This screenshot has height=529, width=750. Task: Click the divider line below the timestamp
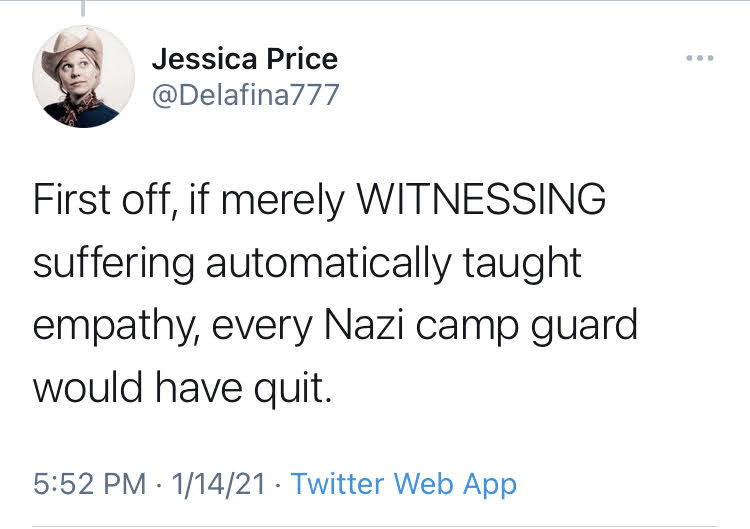(375, 525)
